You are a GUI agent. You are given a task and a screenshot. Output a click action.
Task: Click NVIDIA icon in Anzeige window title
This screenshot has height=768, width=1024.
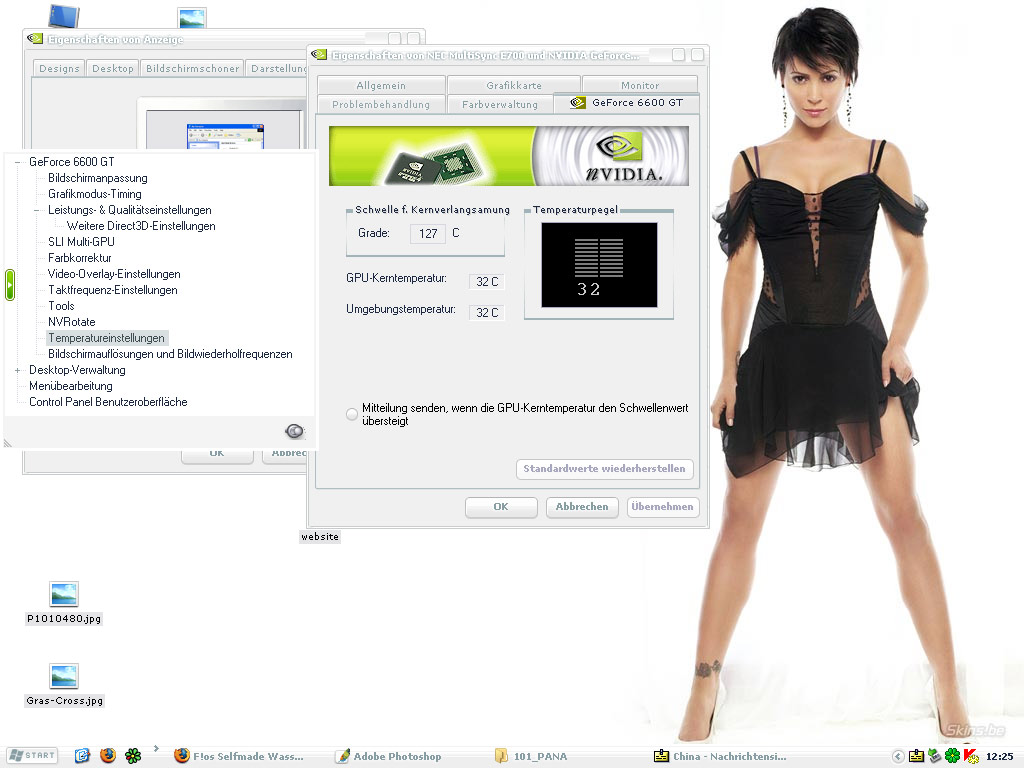pyautogui.click(x=35, y=39)
